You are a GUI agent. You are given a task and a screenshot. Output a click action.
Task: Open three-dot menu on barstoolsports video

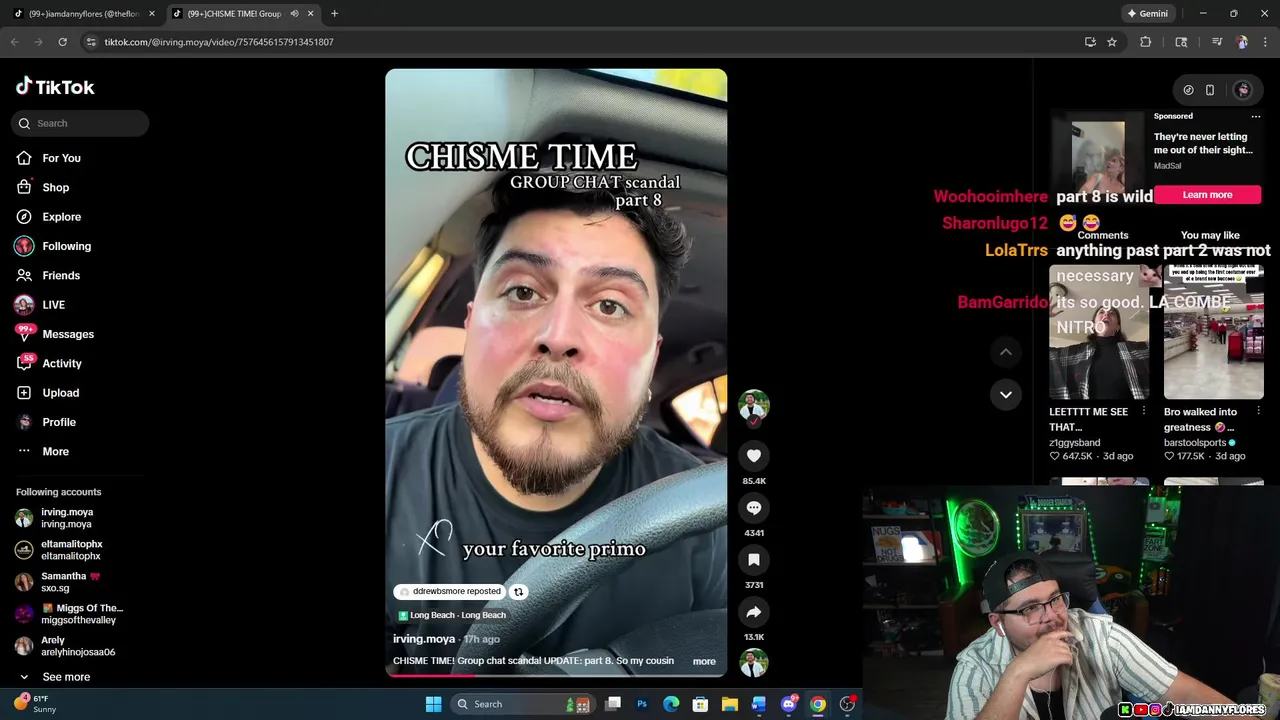[x=1258, y=411]
